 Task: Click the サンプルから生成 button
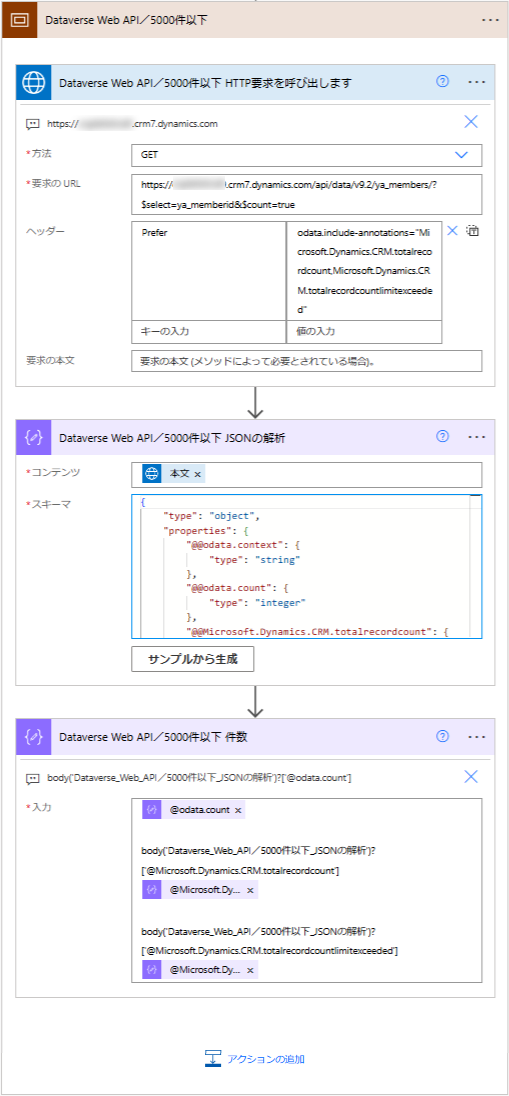click(x=192, y=659)
